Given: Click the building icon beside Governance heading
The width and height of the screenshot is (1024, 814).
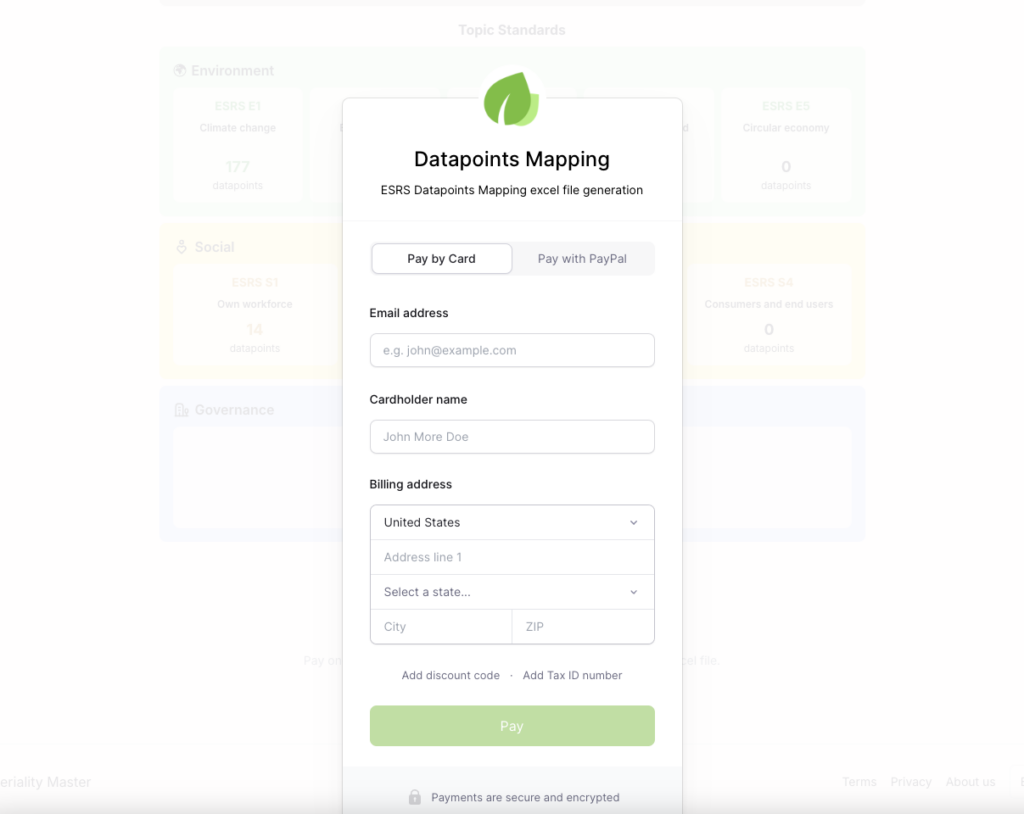Looking at the screenshot, I should click(183, 409).
